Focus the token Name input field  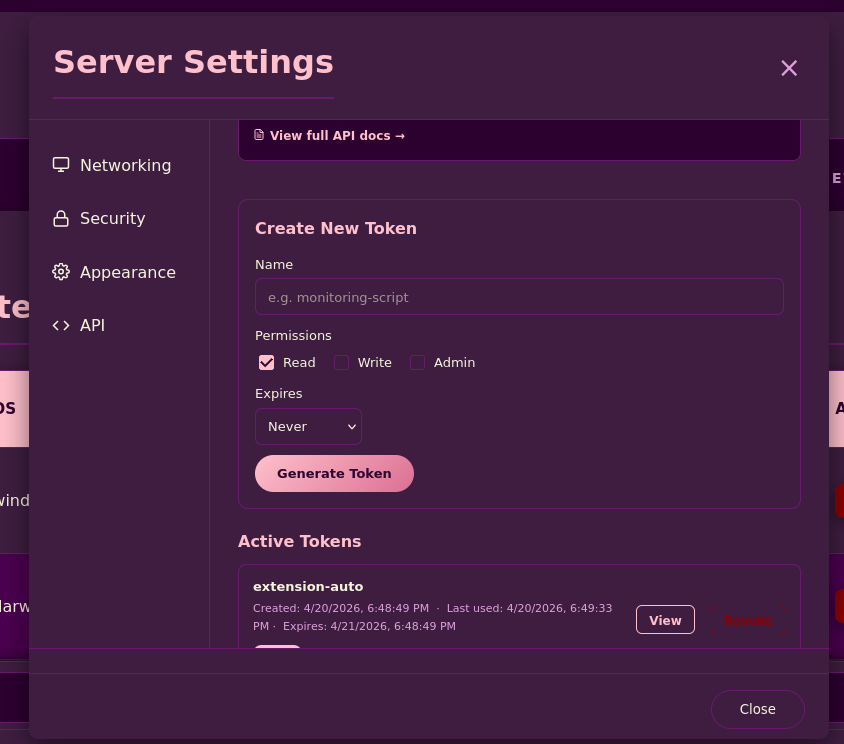tap(519, 297)
